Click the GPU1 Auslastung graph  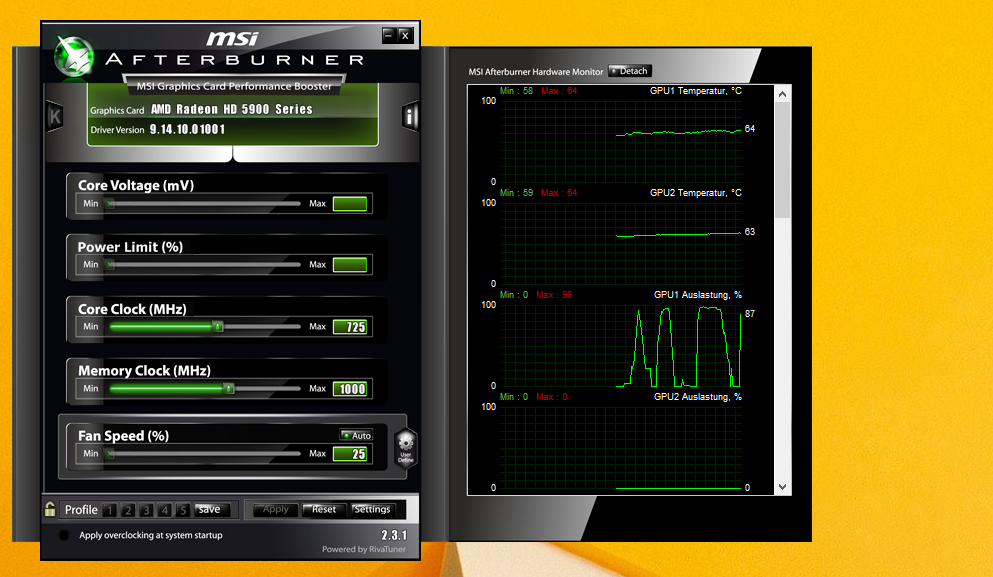[621, 346]
